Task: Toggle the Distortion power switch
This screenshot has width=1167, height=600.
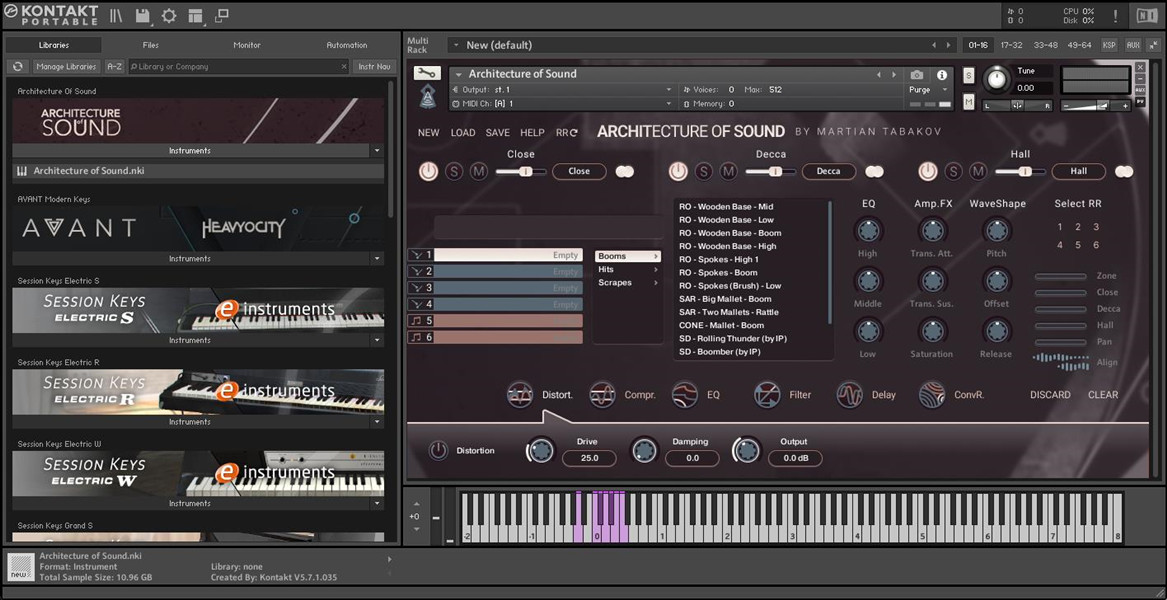Action: tap(438, 450)
